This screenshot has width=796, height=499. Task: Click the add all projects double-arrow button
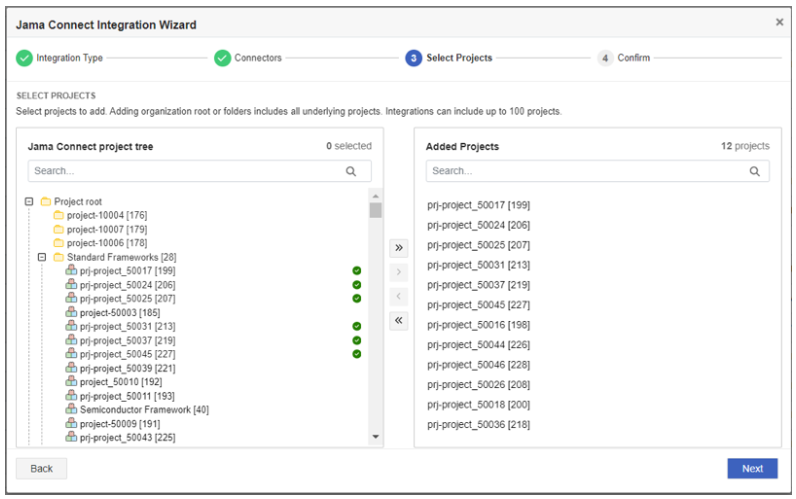399,248
